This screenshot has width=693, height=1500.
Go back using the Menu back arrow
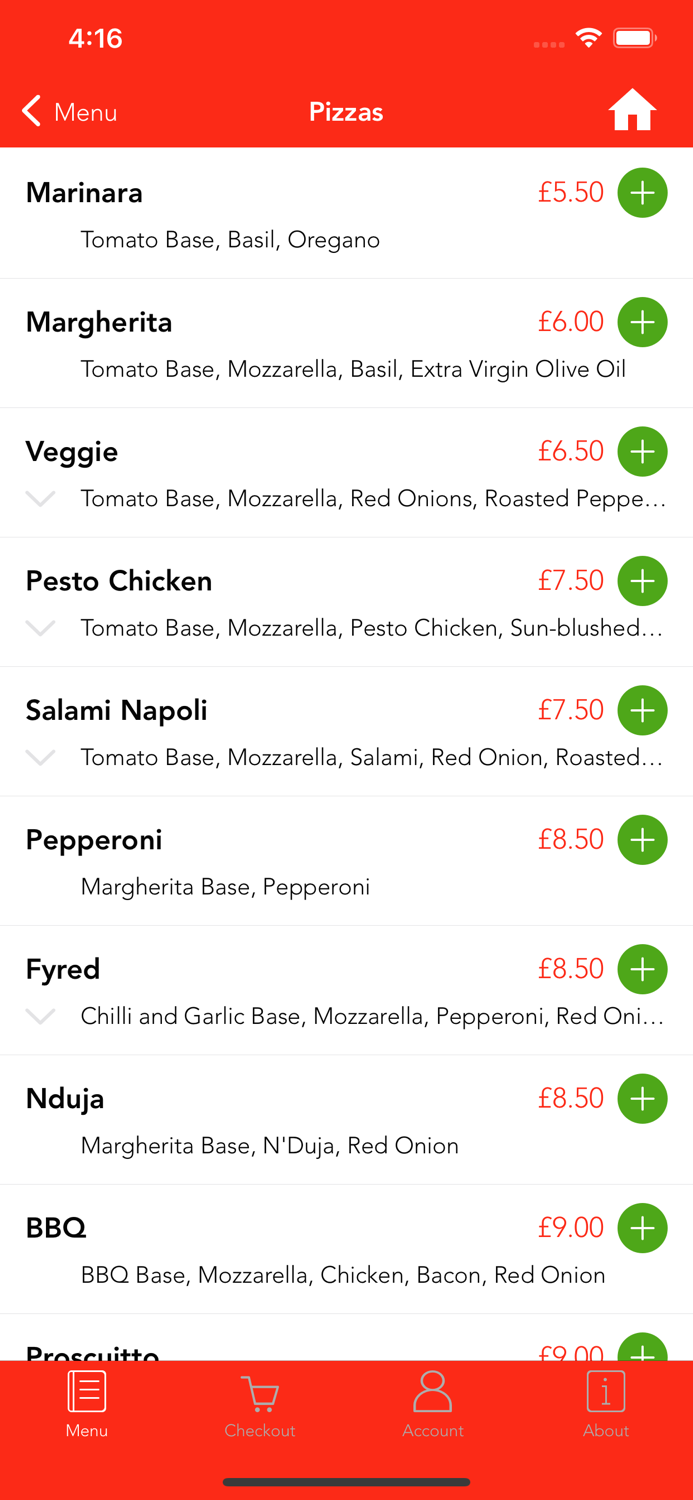tap(68, 111)
